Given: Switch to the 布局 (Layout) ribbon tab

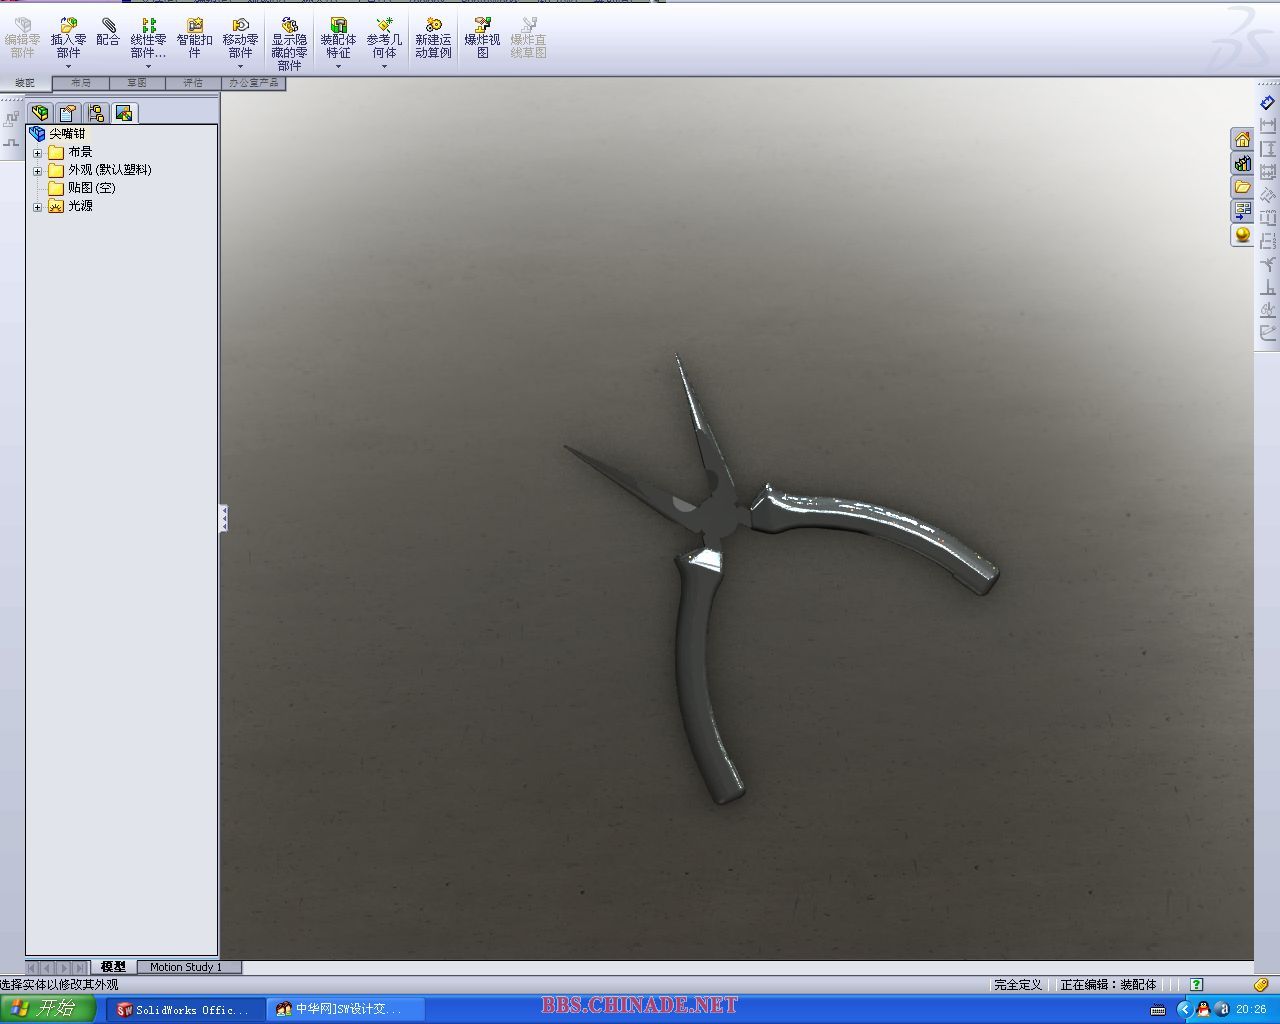Looking at the screenshot, I should point(81,83).
